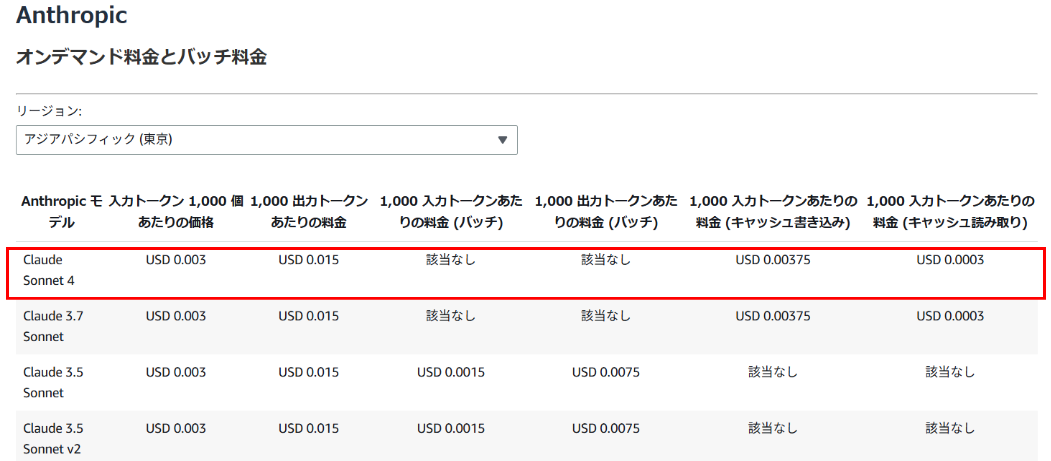
Task: Click USD 0.00375 cache write for Claude 3.7 Sonnet
Action: tap(773, 316)
